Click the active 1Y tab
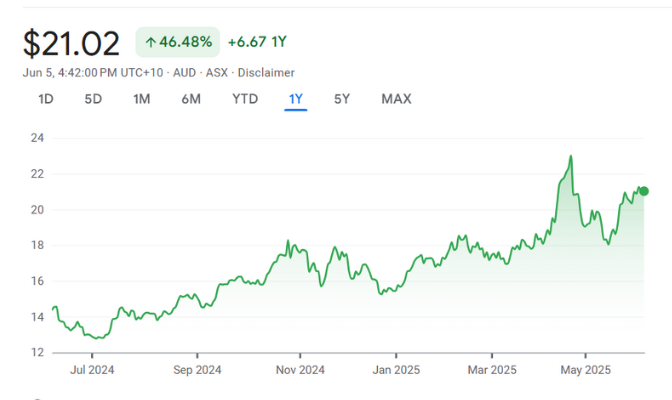The height and width of the screenshot is (400, 672). point(295,99)
